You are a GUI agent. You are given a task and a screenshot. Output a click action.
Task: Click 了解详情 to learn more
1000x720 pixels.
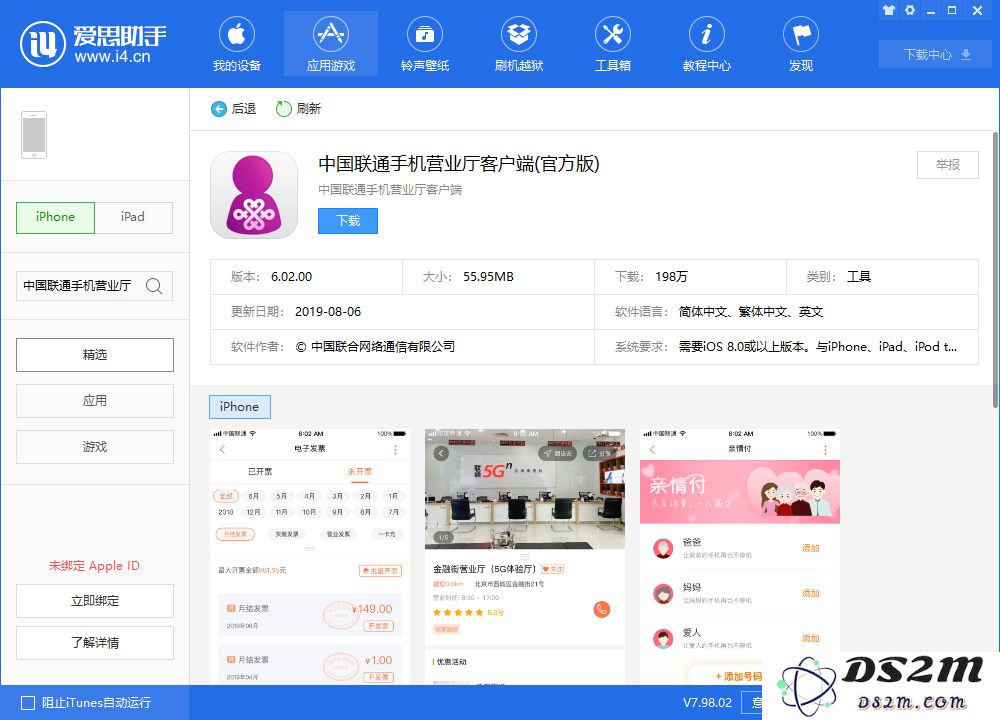[94, 643]
